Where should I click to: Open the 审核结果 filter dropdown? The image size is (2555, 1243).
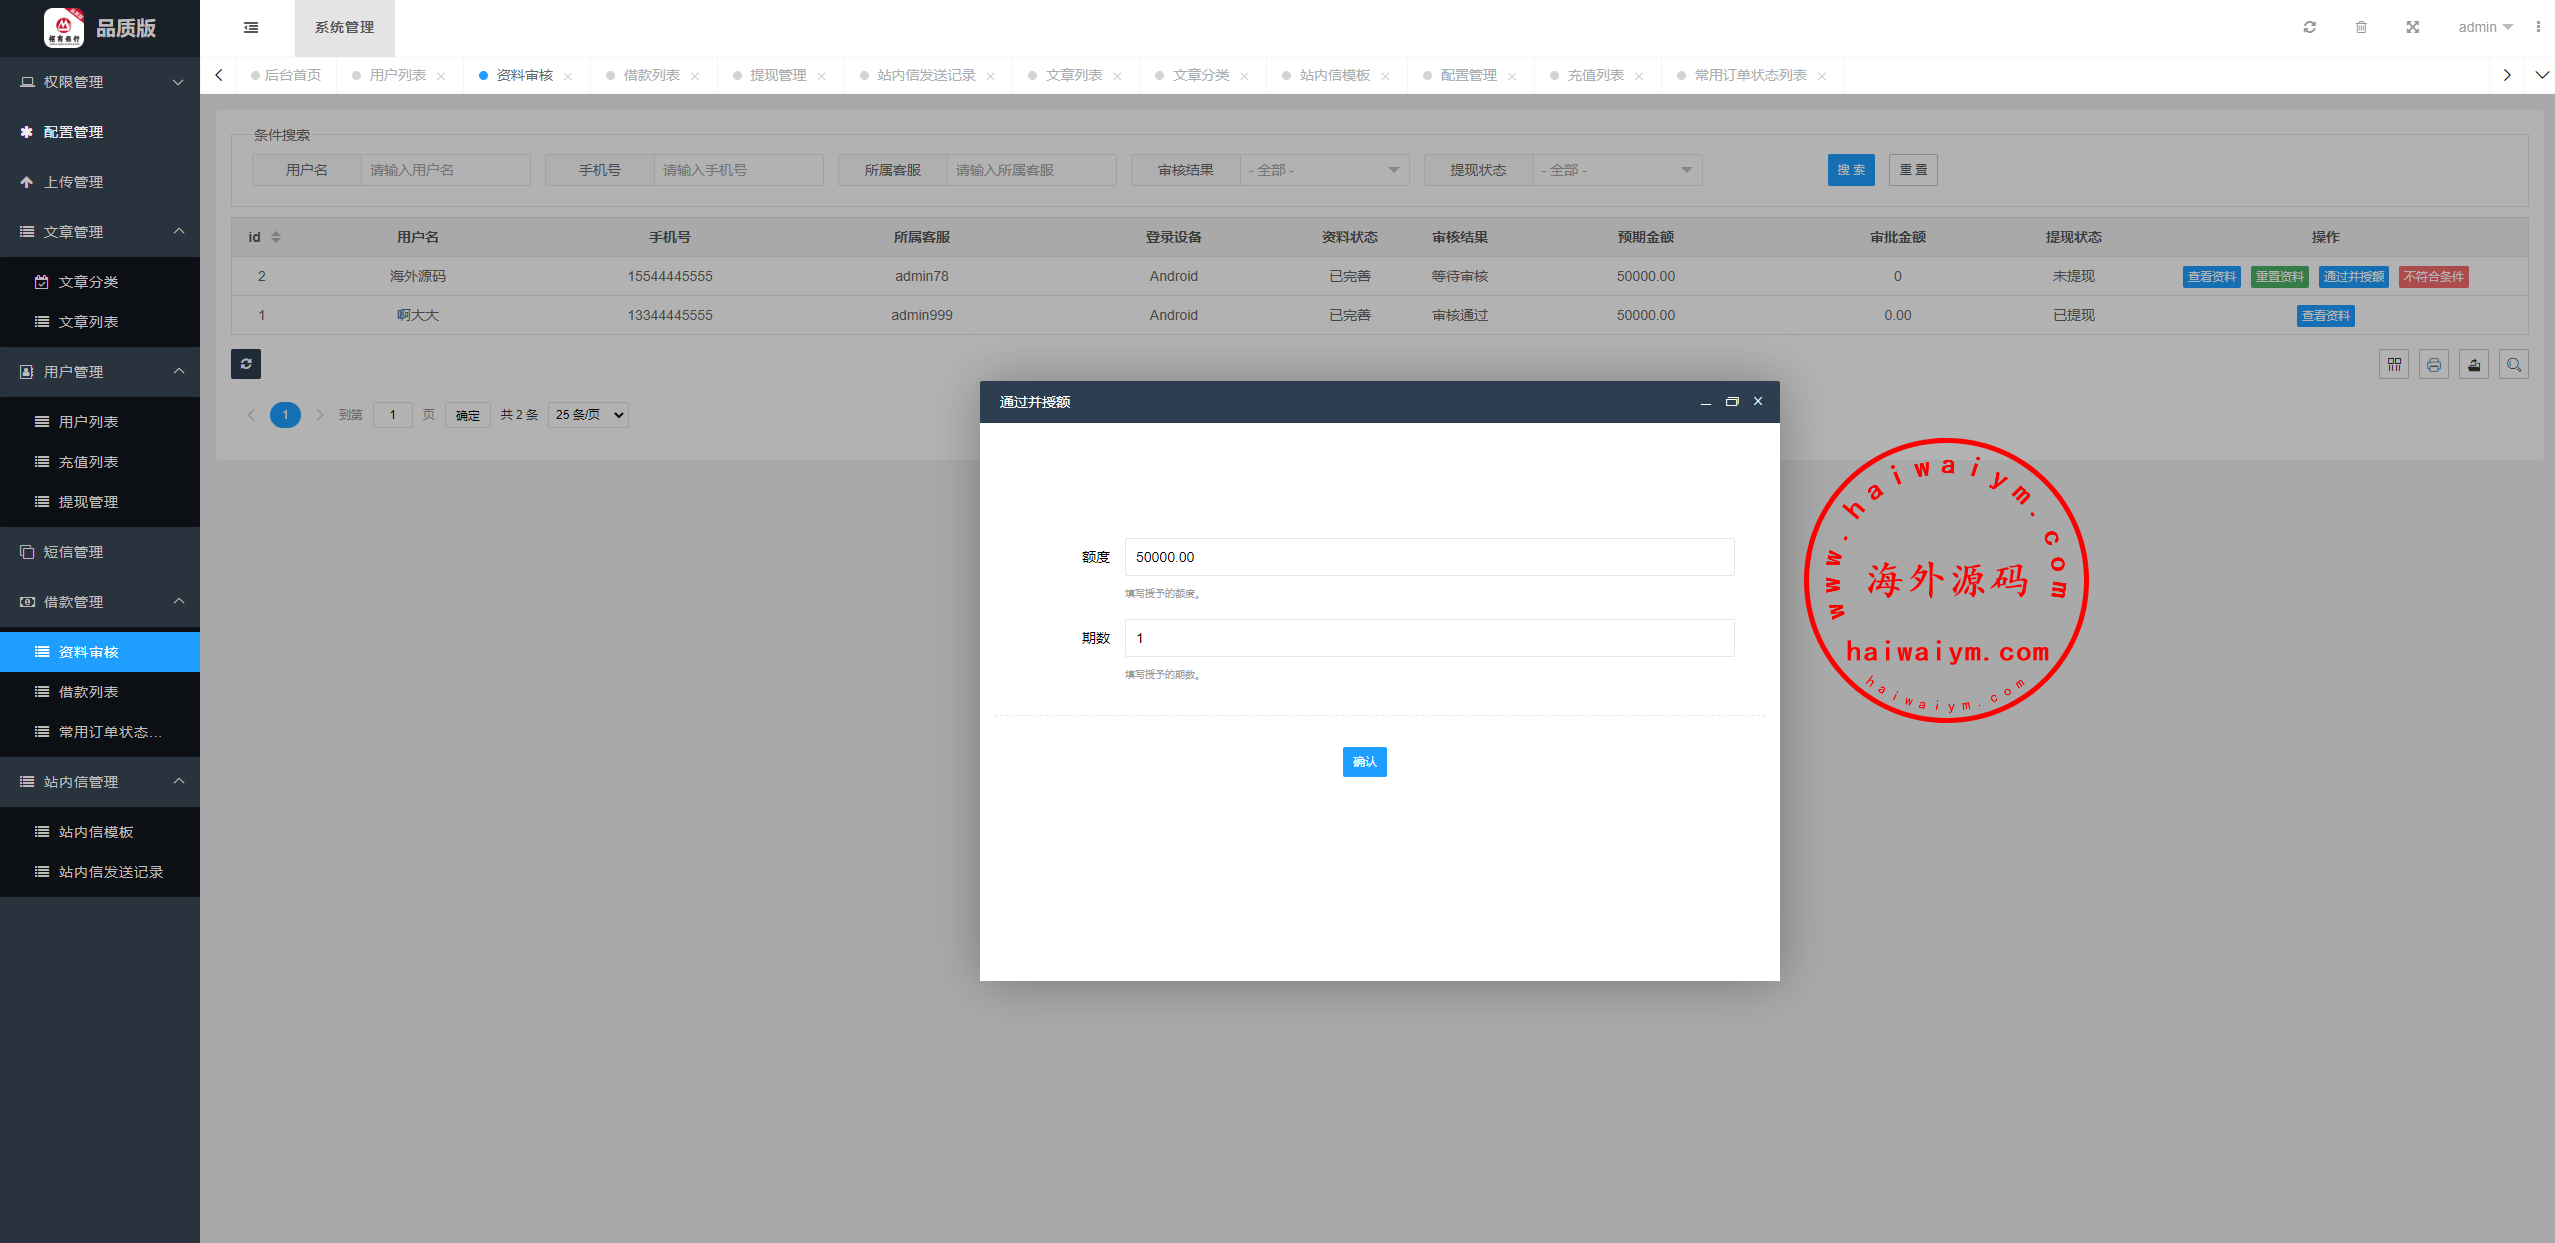click(x=1324, y=170)
